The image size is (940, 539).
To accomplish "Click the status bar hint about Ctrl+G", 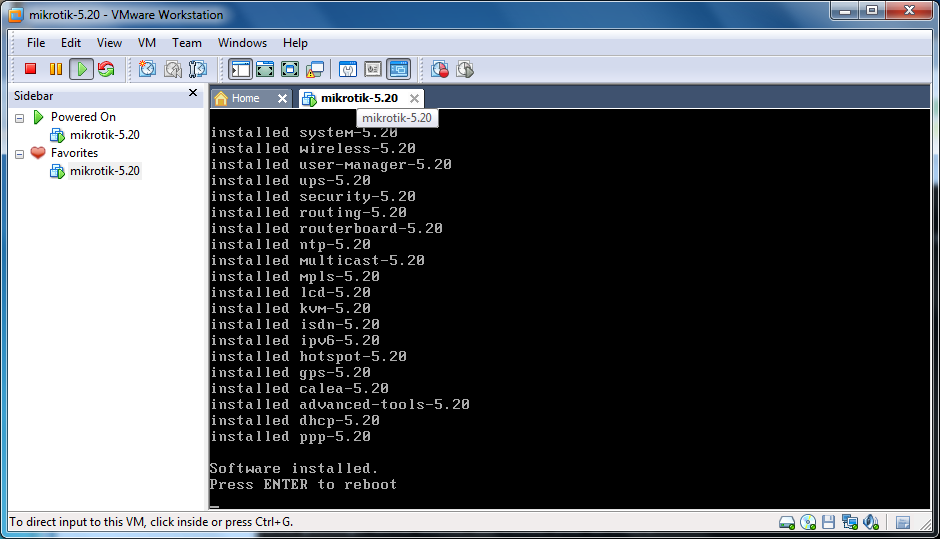I will tap(151, 522).
